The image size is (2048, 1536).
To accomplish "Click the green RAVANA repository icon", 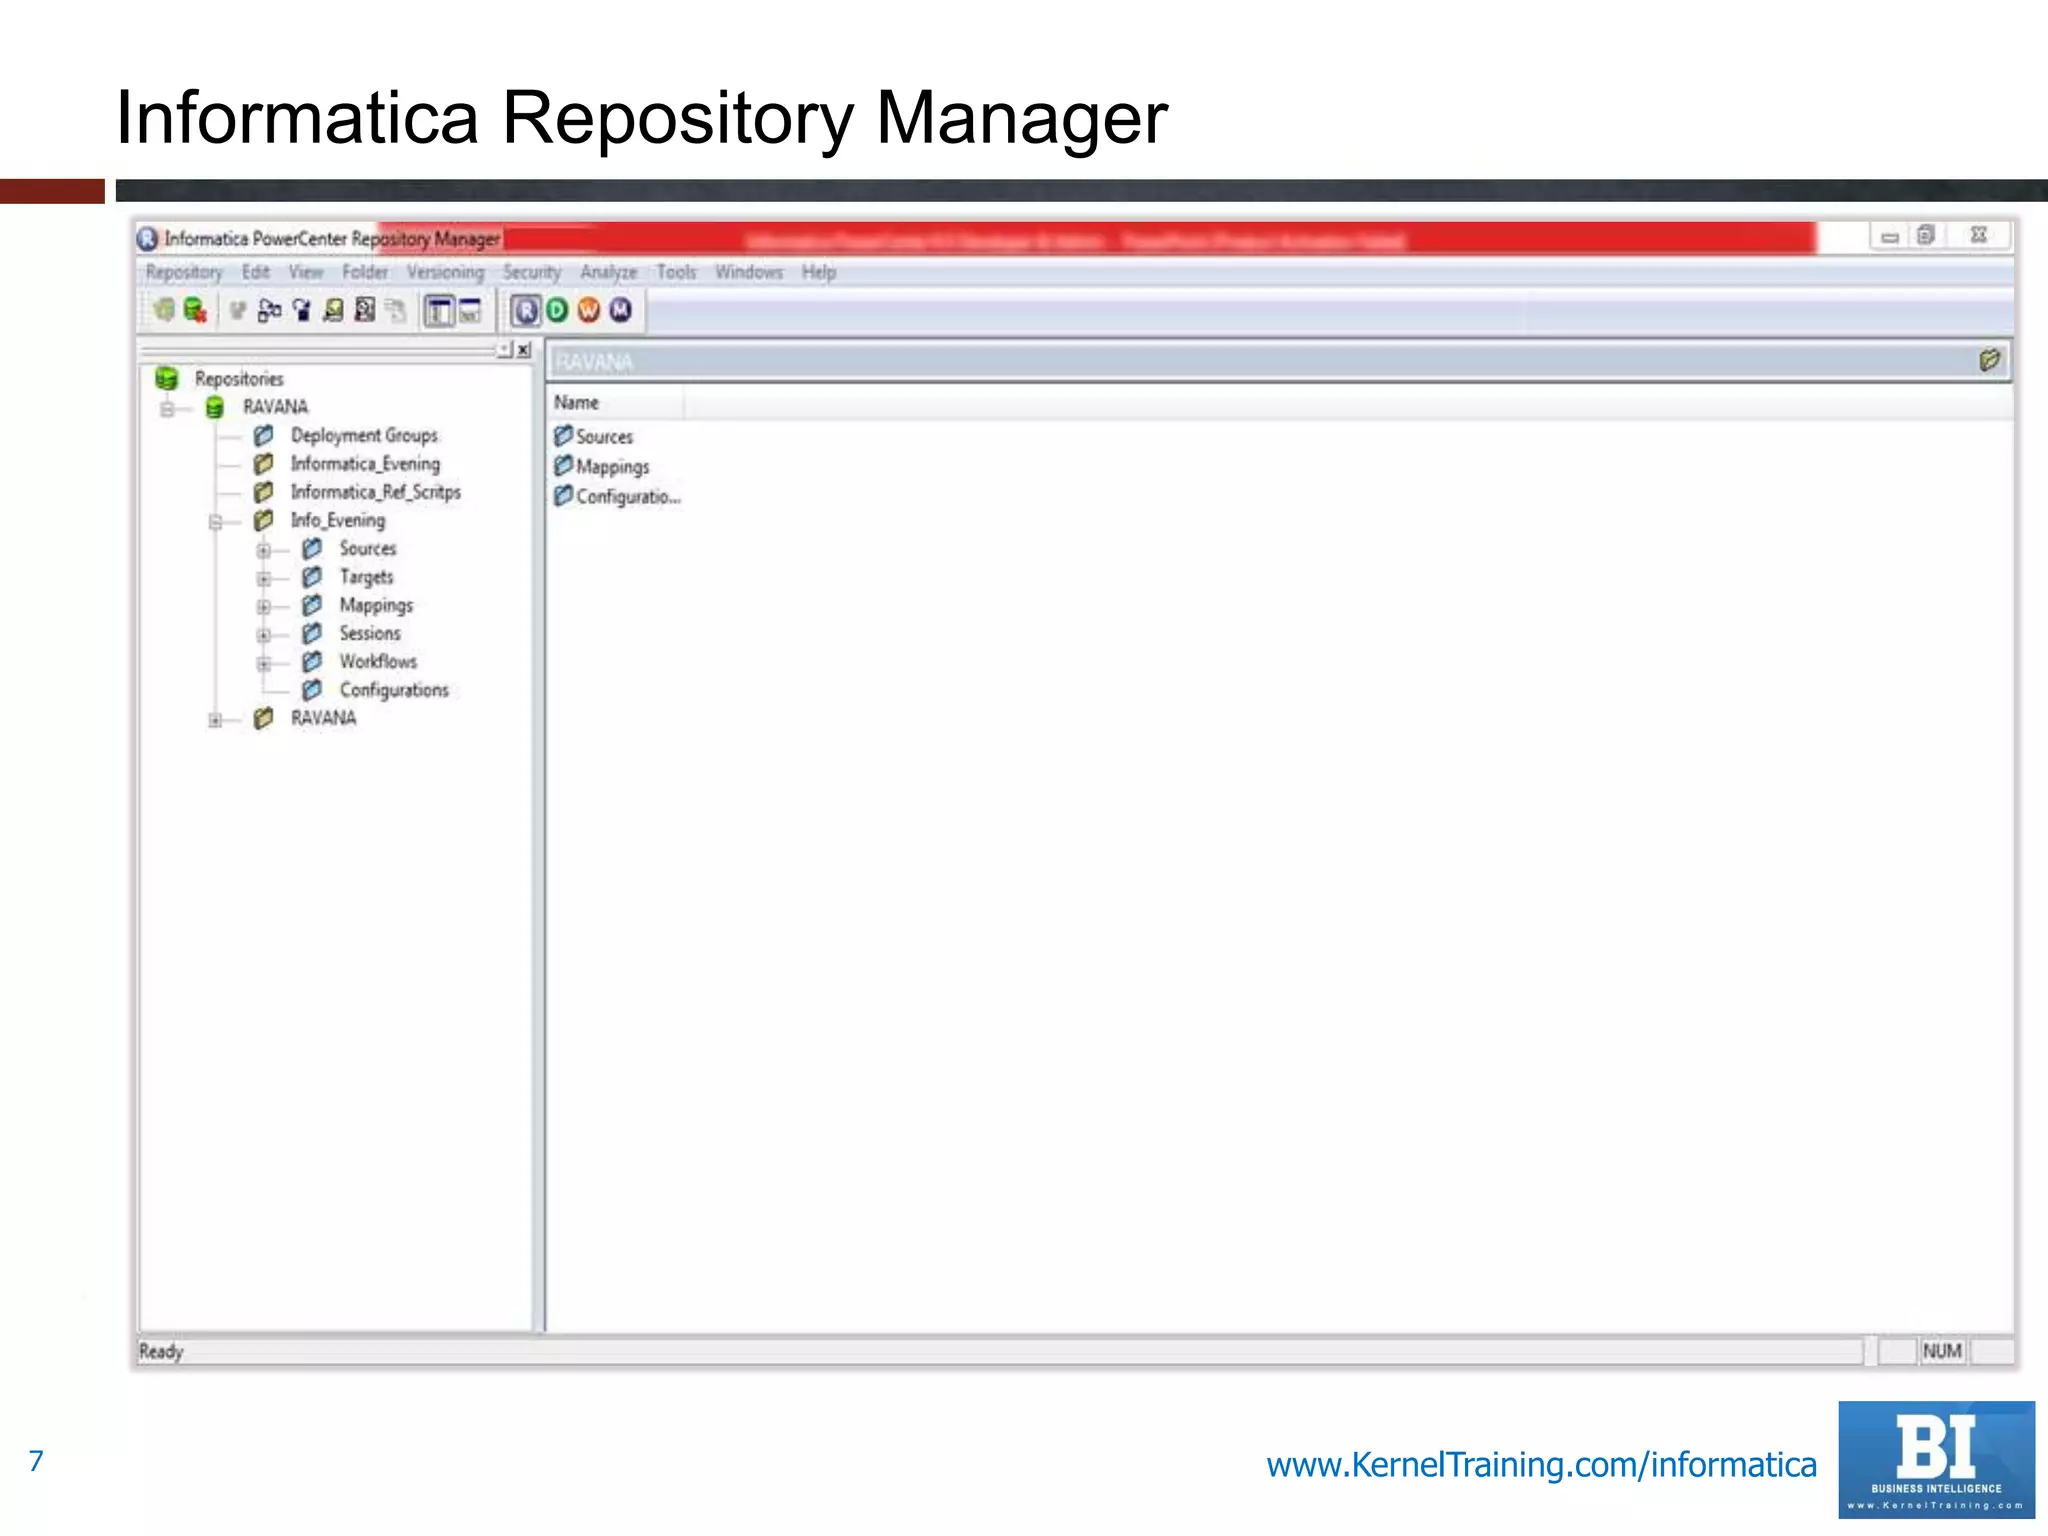I will [214, 407].
